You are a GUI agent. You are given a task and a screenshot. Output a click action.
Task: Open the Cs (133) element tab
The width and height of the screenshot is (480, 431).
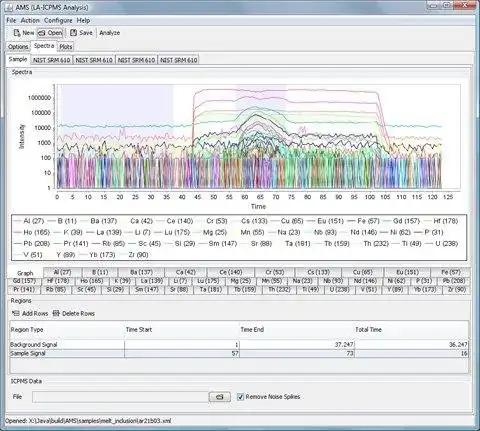point(319,272)
